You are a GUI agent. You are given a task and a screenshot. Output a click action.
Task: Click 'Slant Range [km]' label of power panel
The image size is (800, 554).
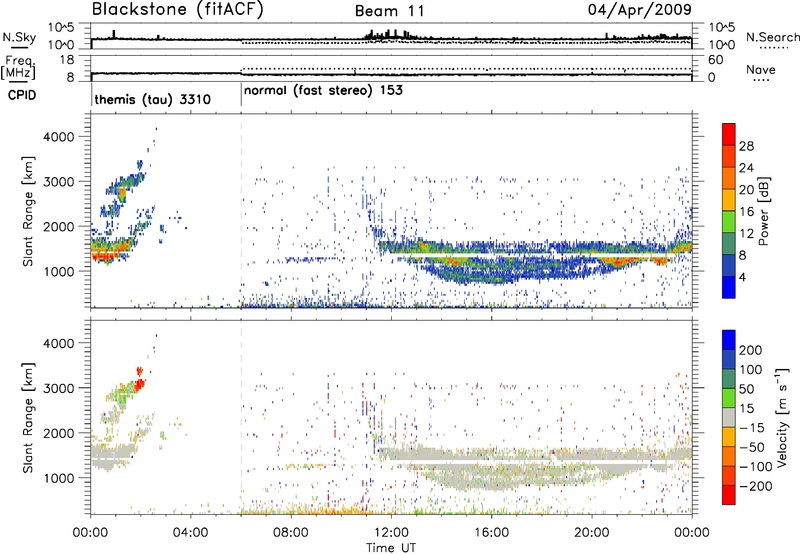(28, 211)
